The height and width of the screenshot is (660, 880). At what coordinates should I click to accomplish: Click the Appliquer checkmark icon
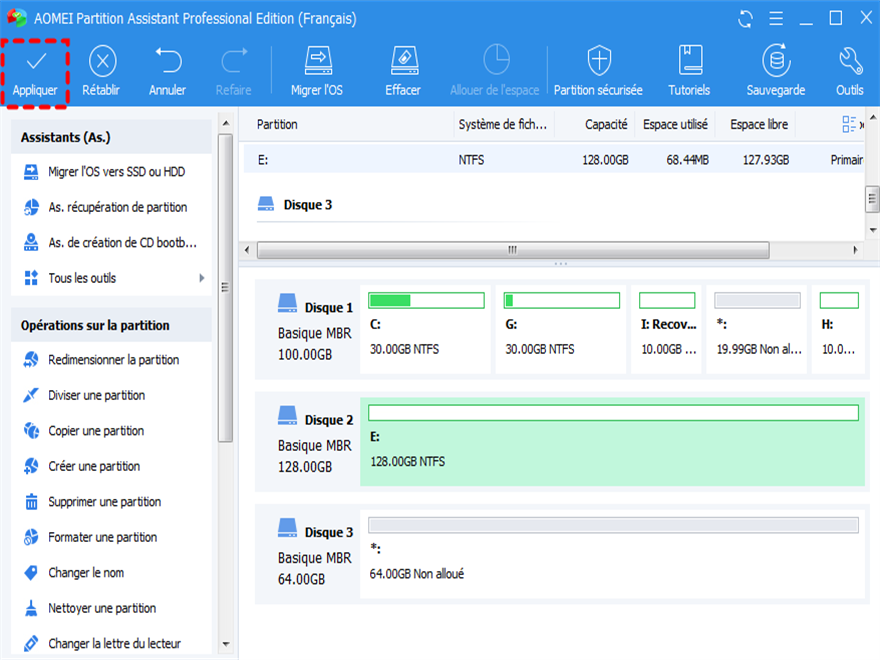35,63
